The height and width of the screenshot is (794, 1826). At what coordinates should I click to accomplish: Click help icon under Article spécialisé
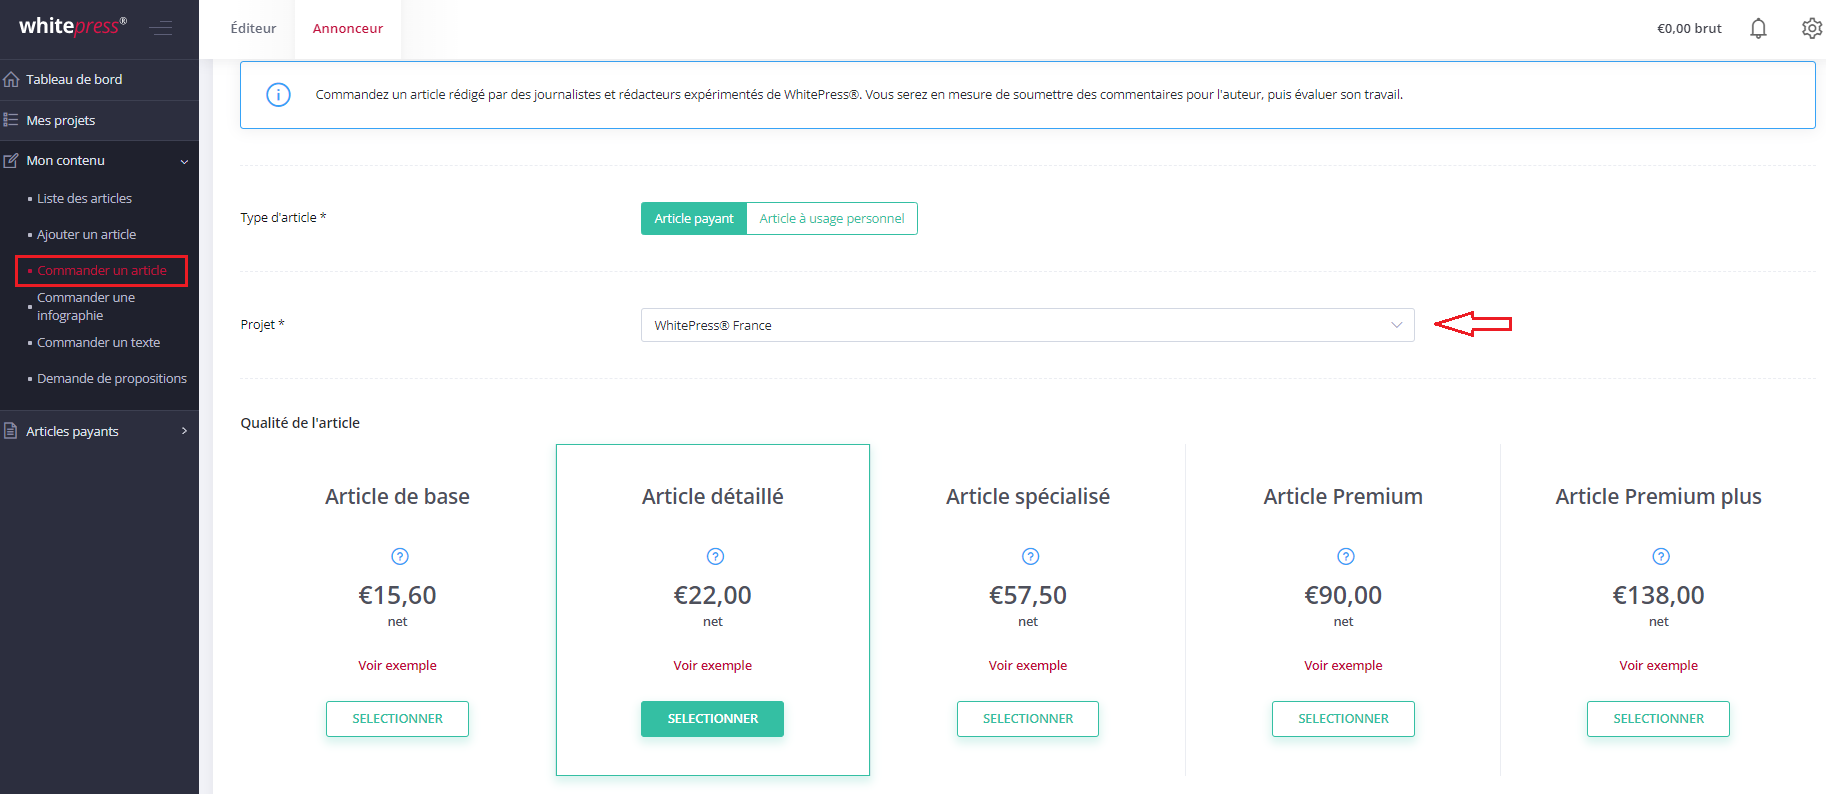tap(1030, 556)
